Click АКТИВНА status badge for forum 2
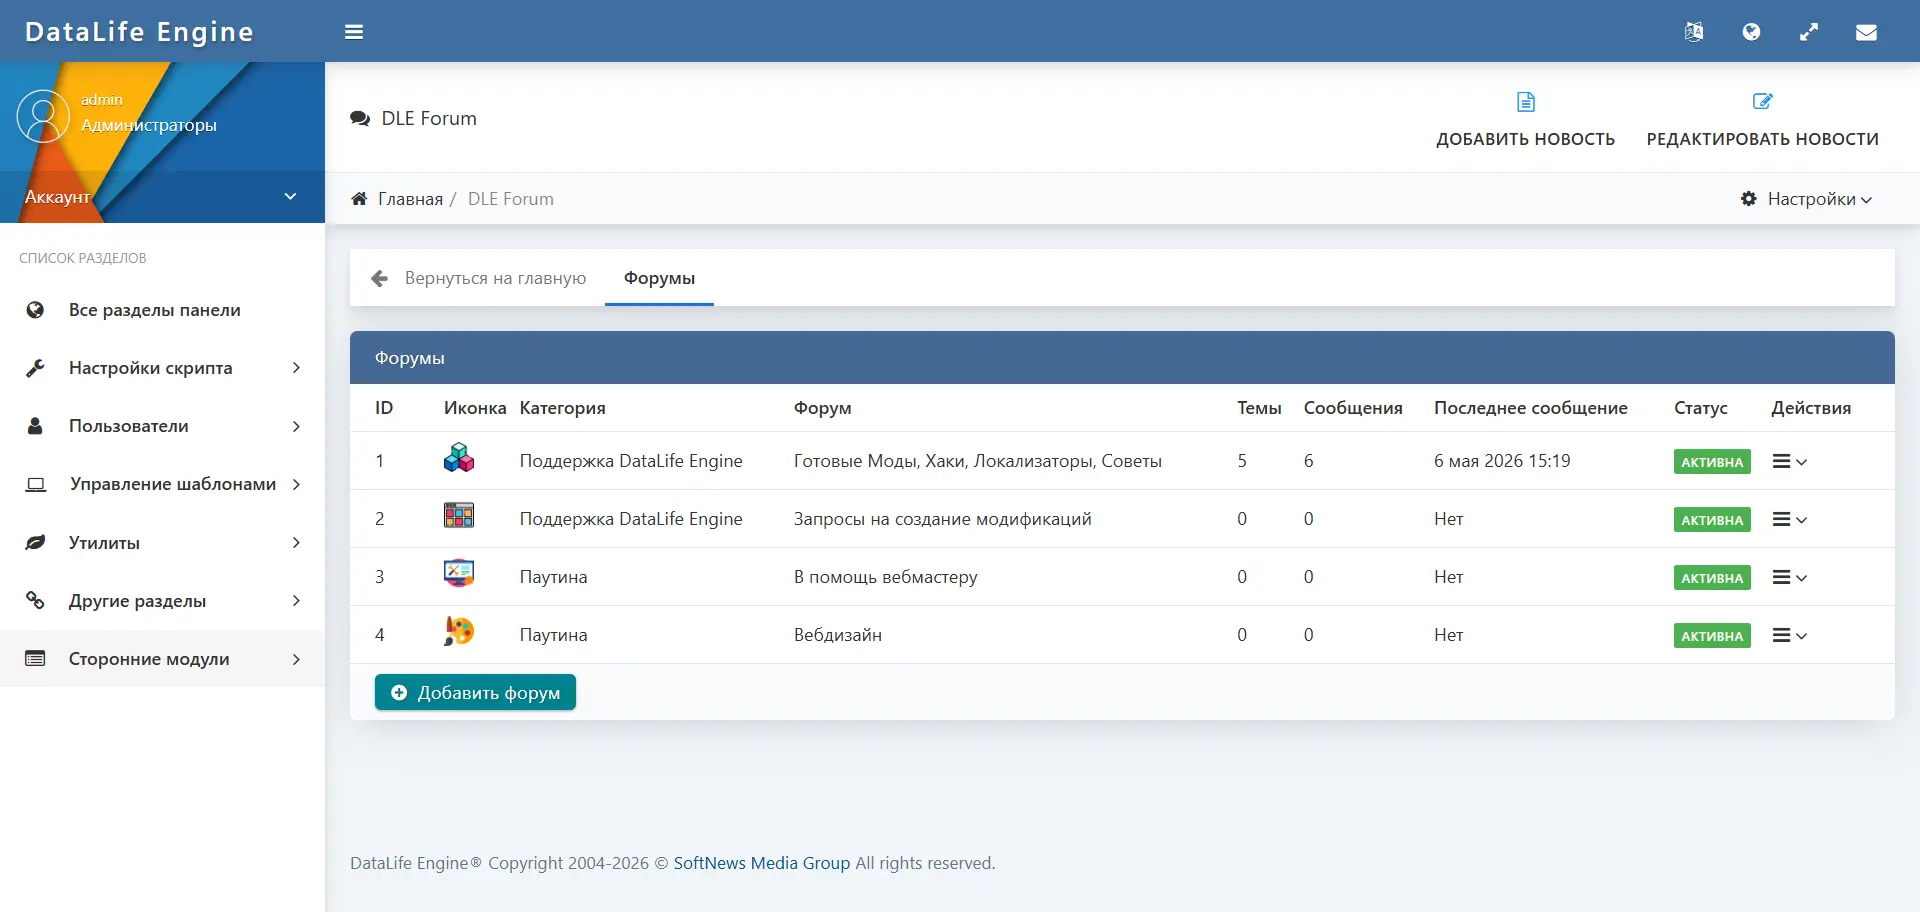 click(1712, 520)
